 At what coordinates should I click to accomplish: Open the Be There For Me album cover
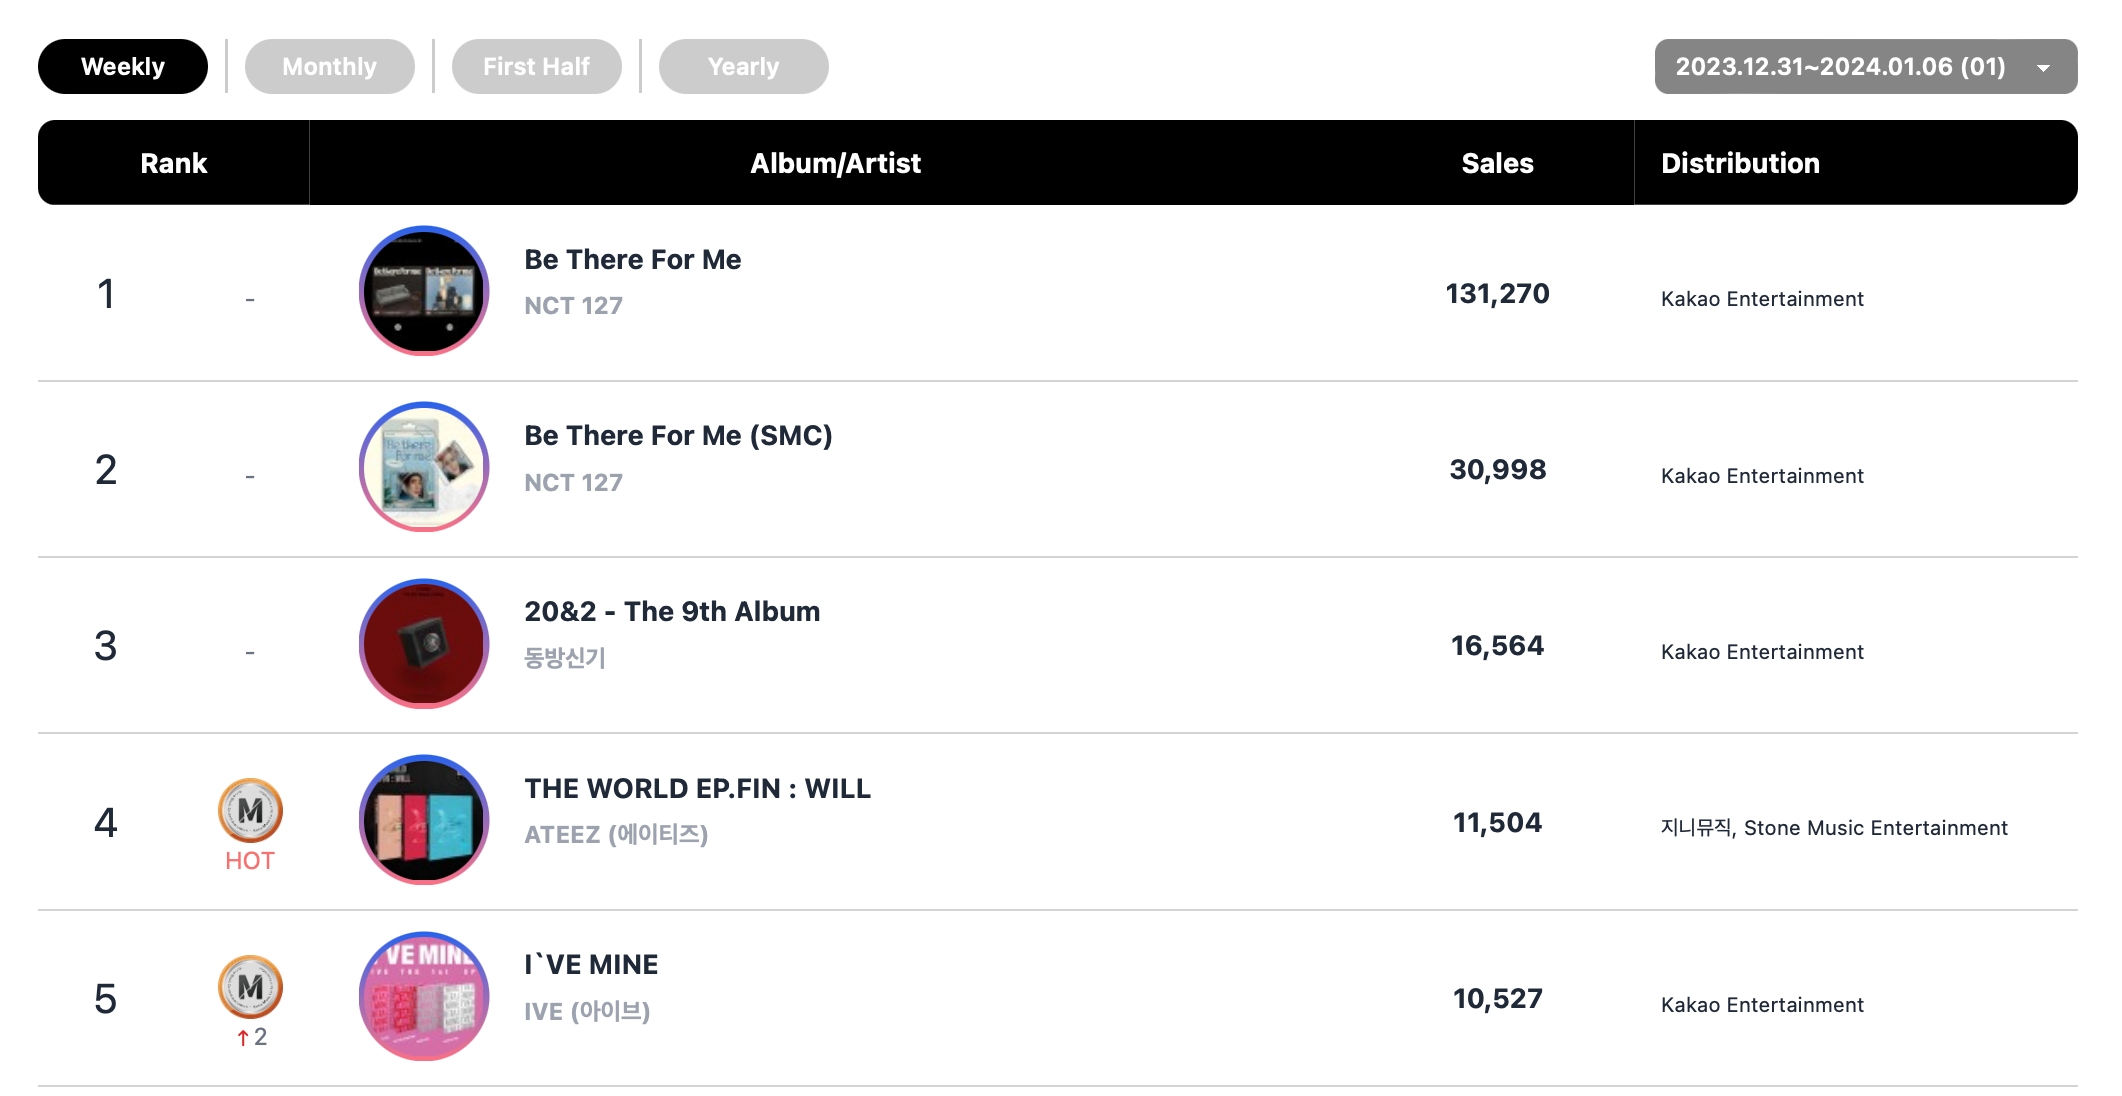pyautogui.click(x=424, y=291)
